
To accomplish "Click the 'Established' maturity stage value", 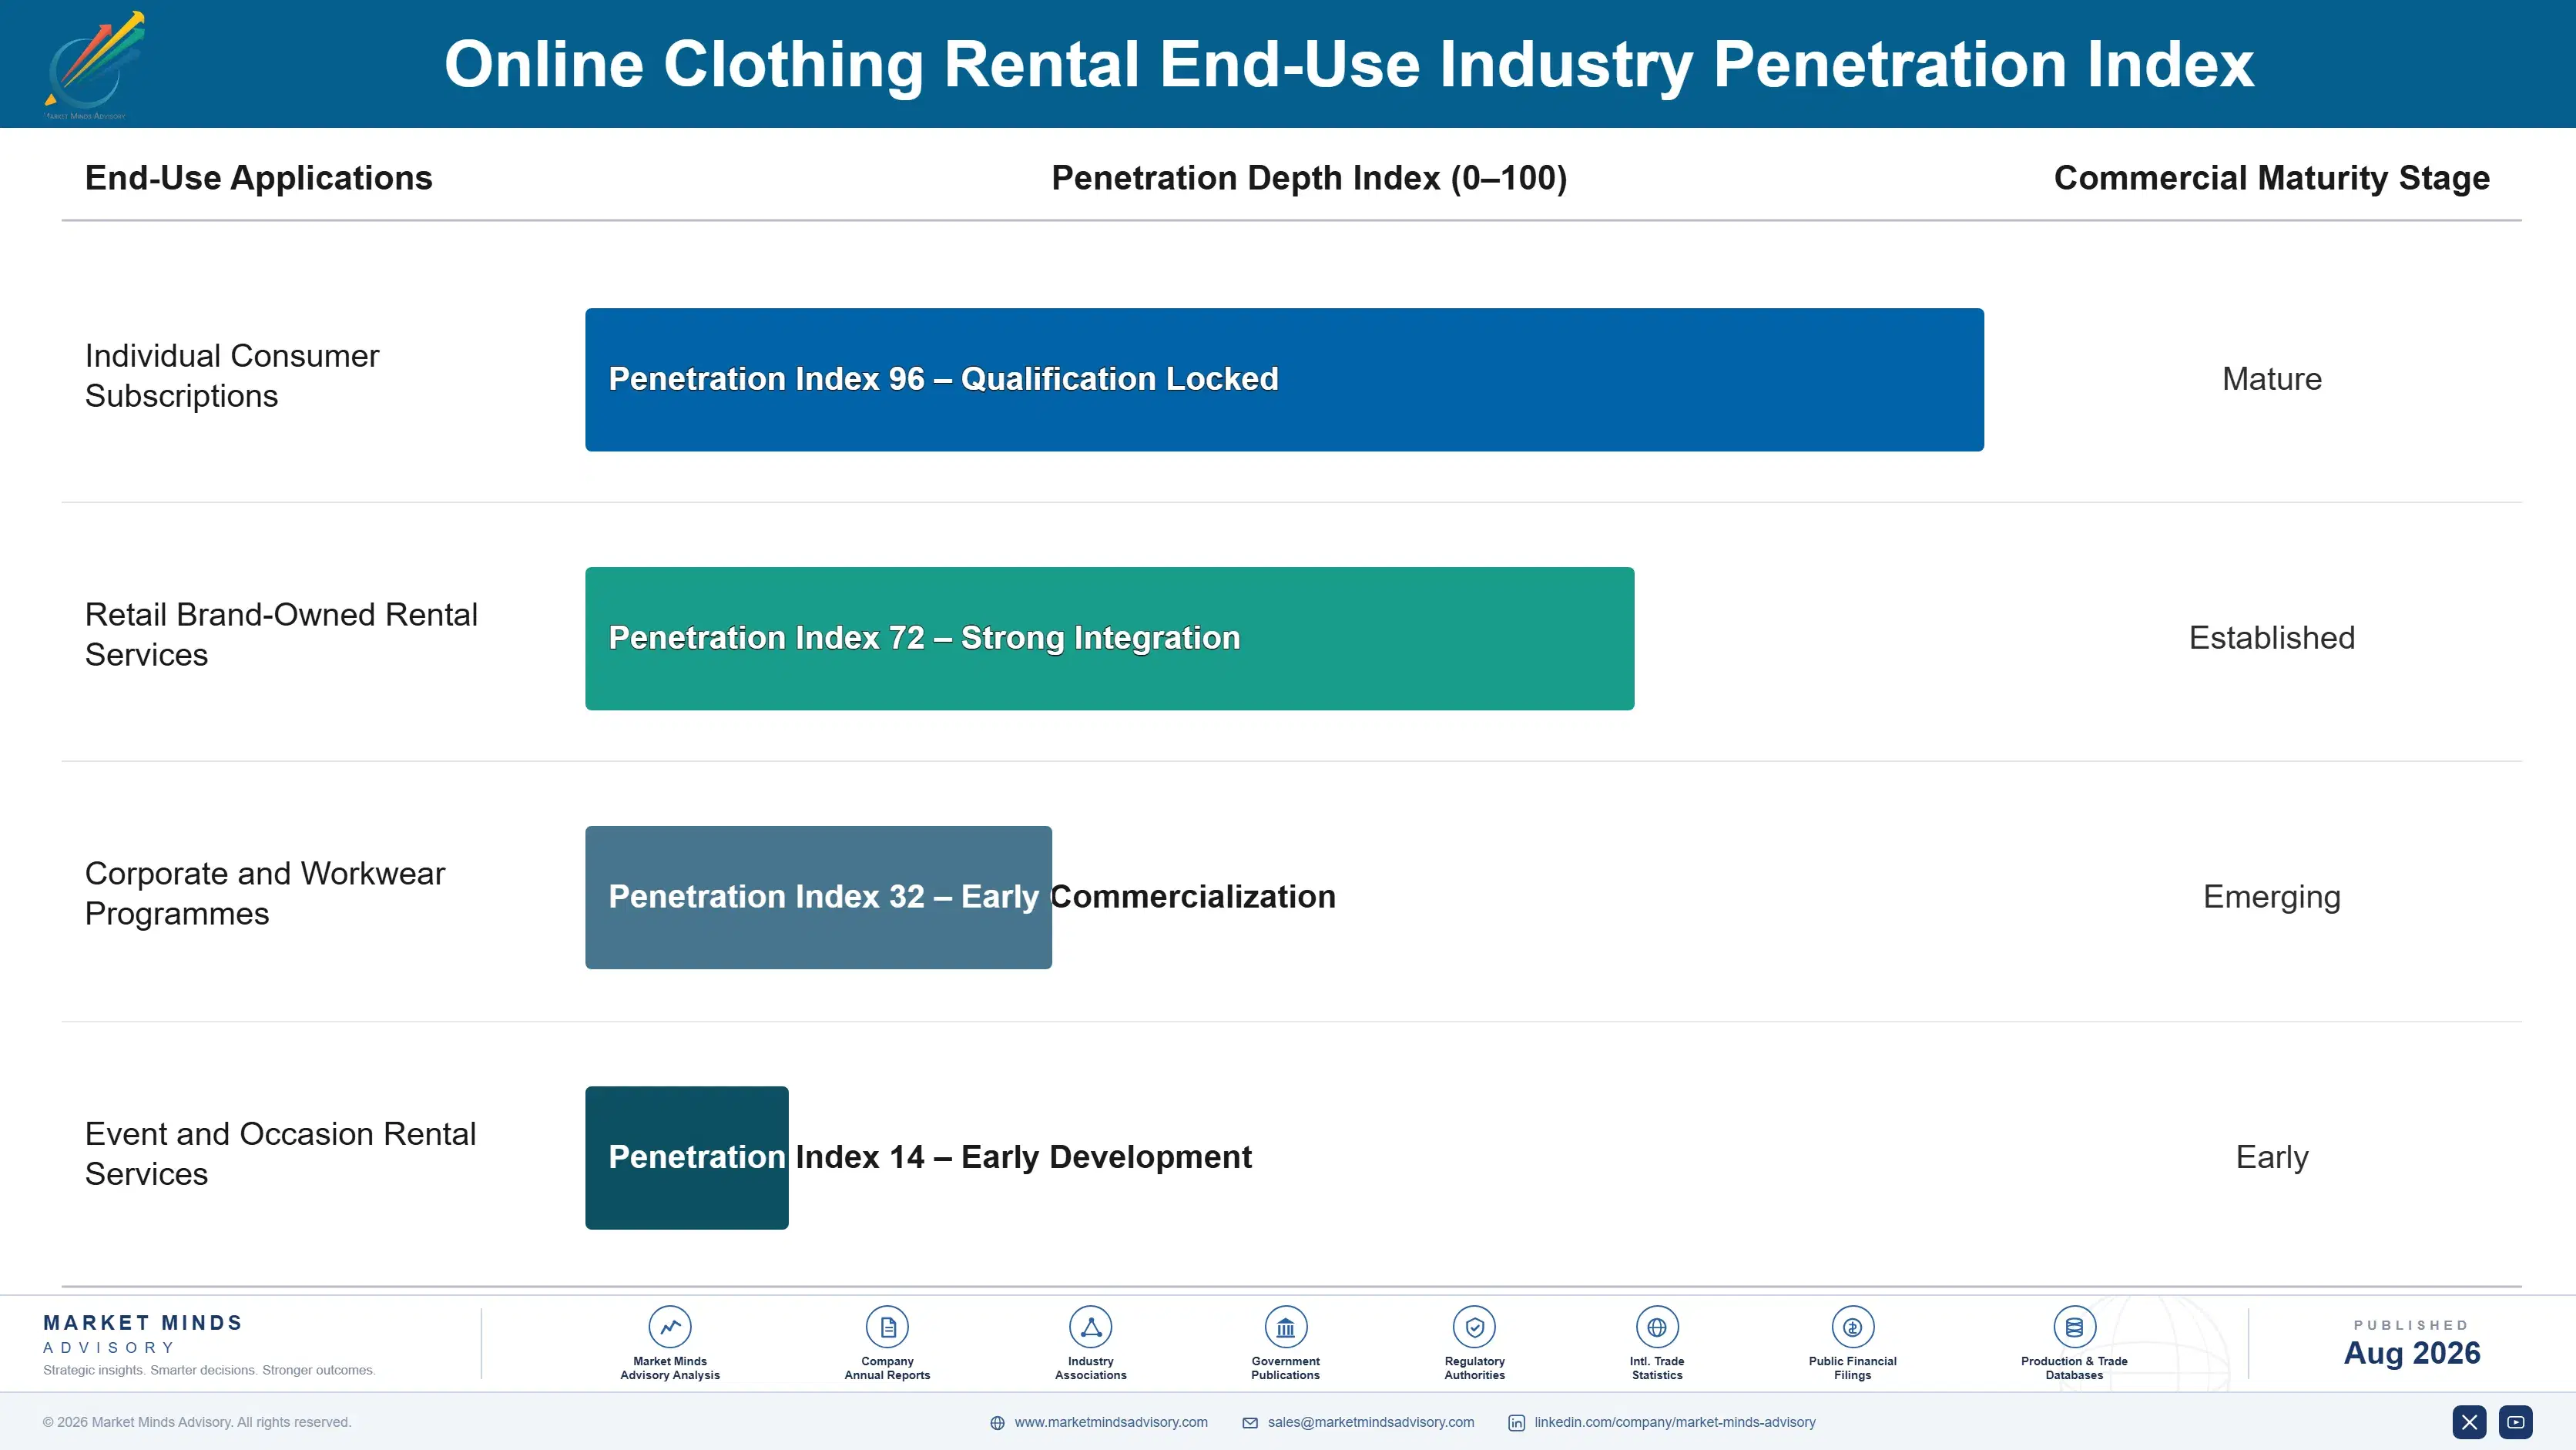I will pyautogui.click(x=2271, y=638).
